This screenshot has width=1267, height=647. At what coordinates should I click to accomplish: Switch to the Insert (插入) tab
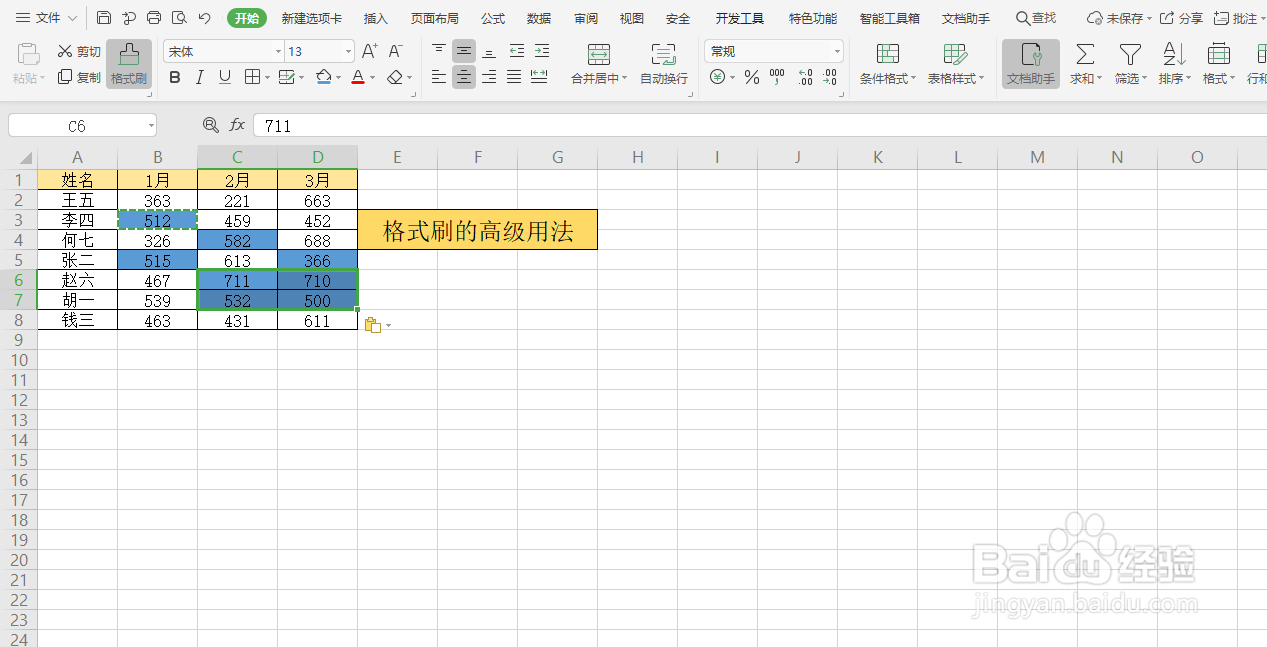[x=376, y=19]
